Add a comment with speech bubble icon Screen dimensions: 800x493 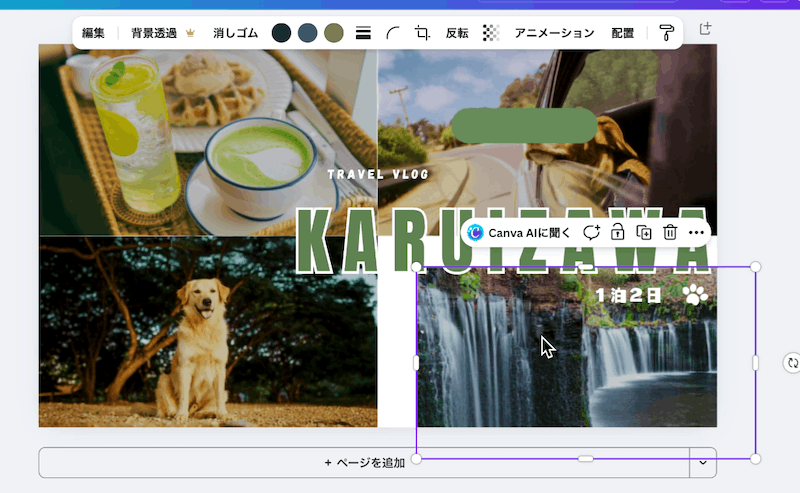(591, 233)
